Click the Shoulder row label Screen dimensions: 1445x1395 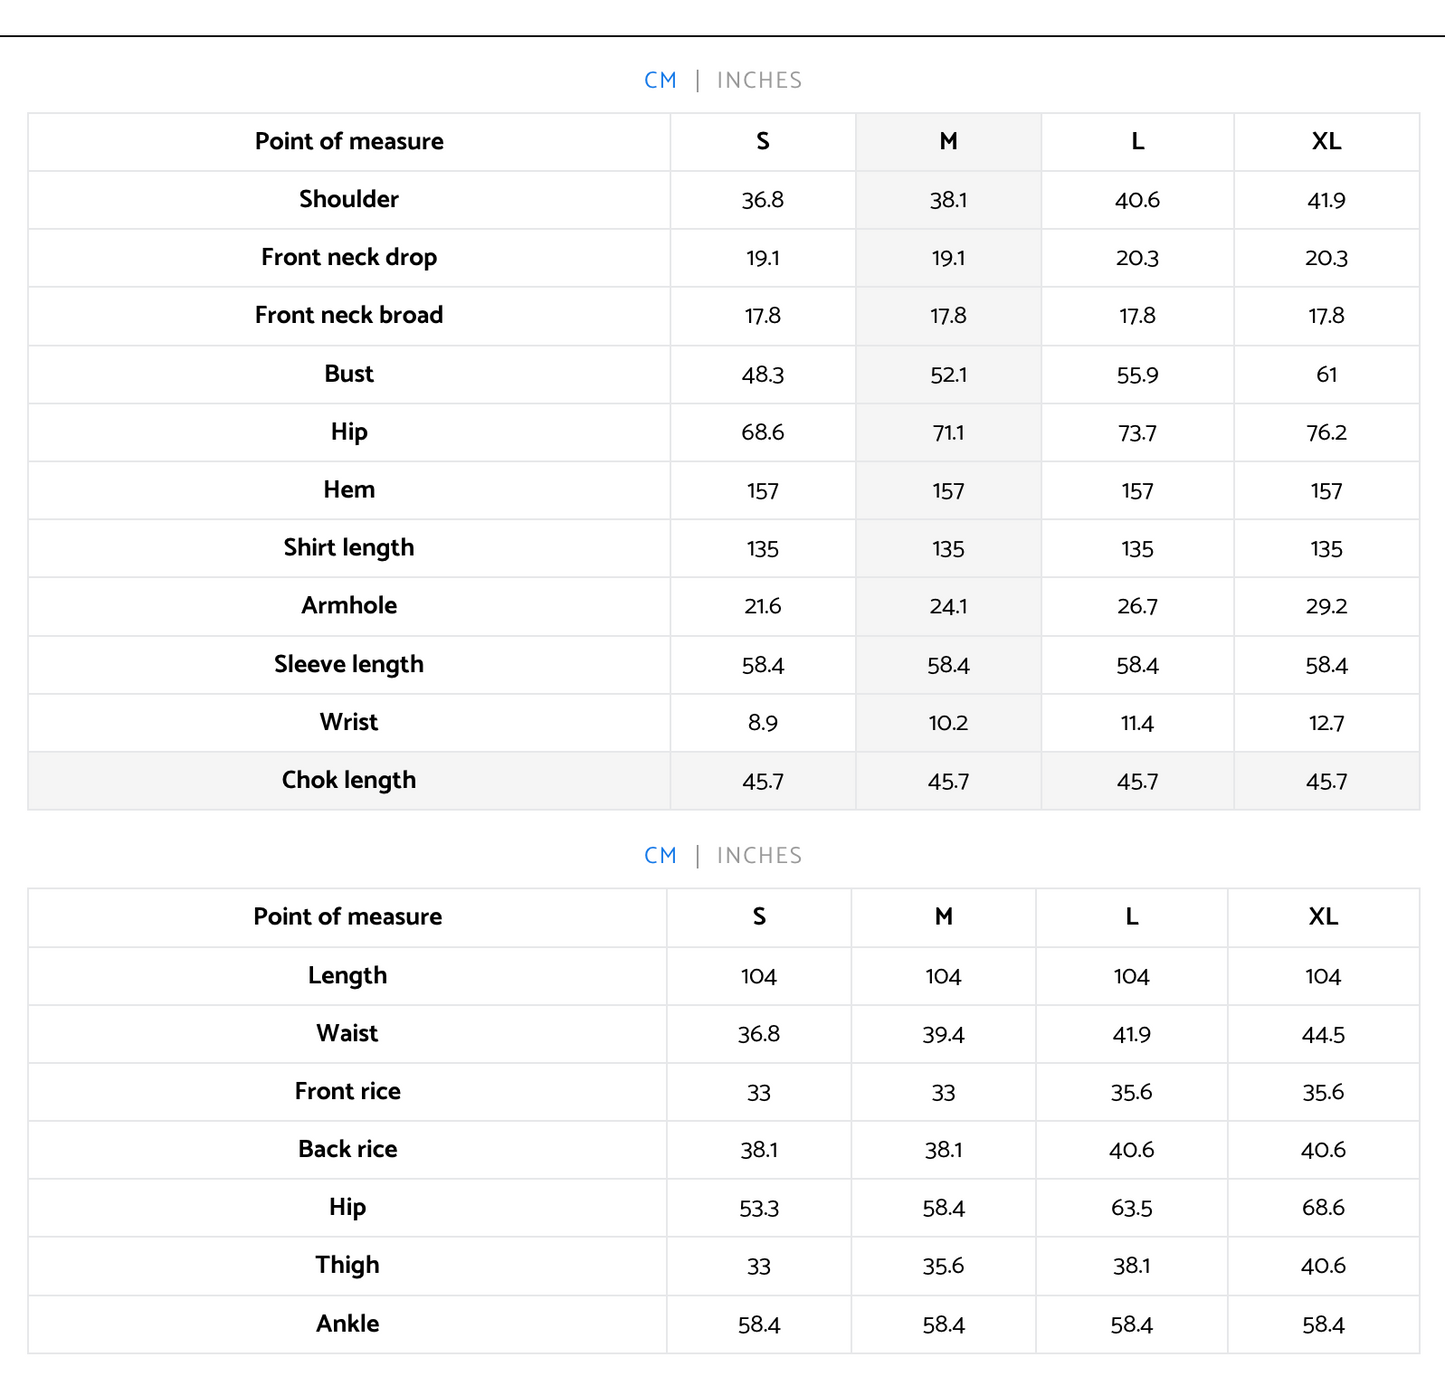click(x=348, y=199)
